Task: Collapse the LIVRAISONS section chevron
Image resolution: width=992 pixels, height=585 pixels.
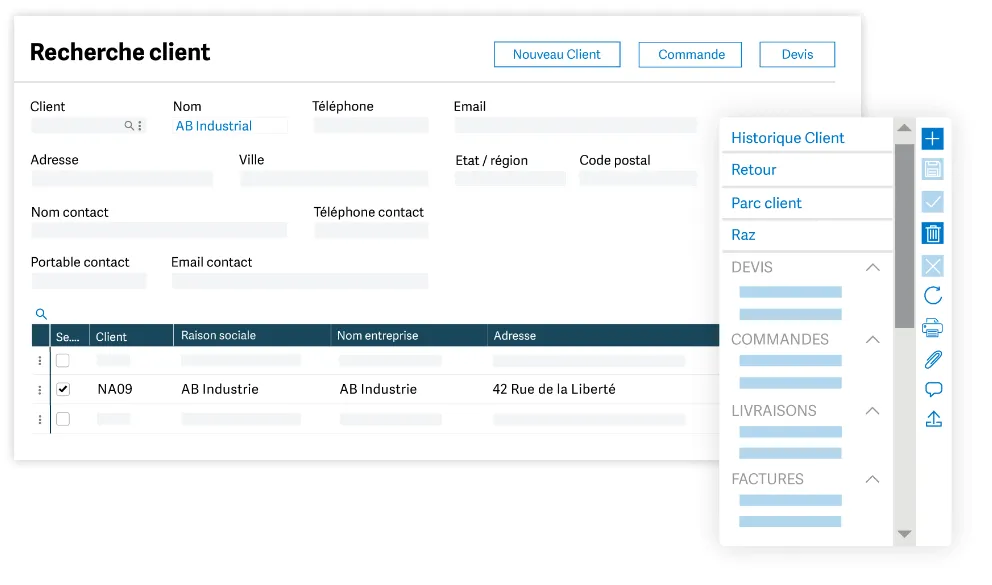Action: click(872, 411)
